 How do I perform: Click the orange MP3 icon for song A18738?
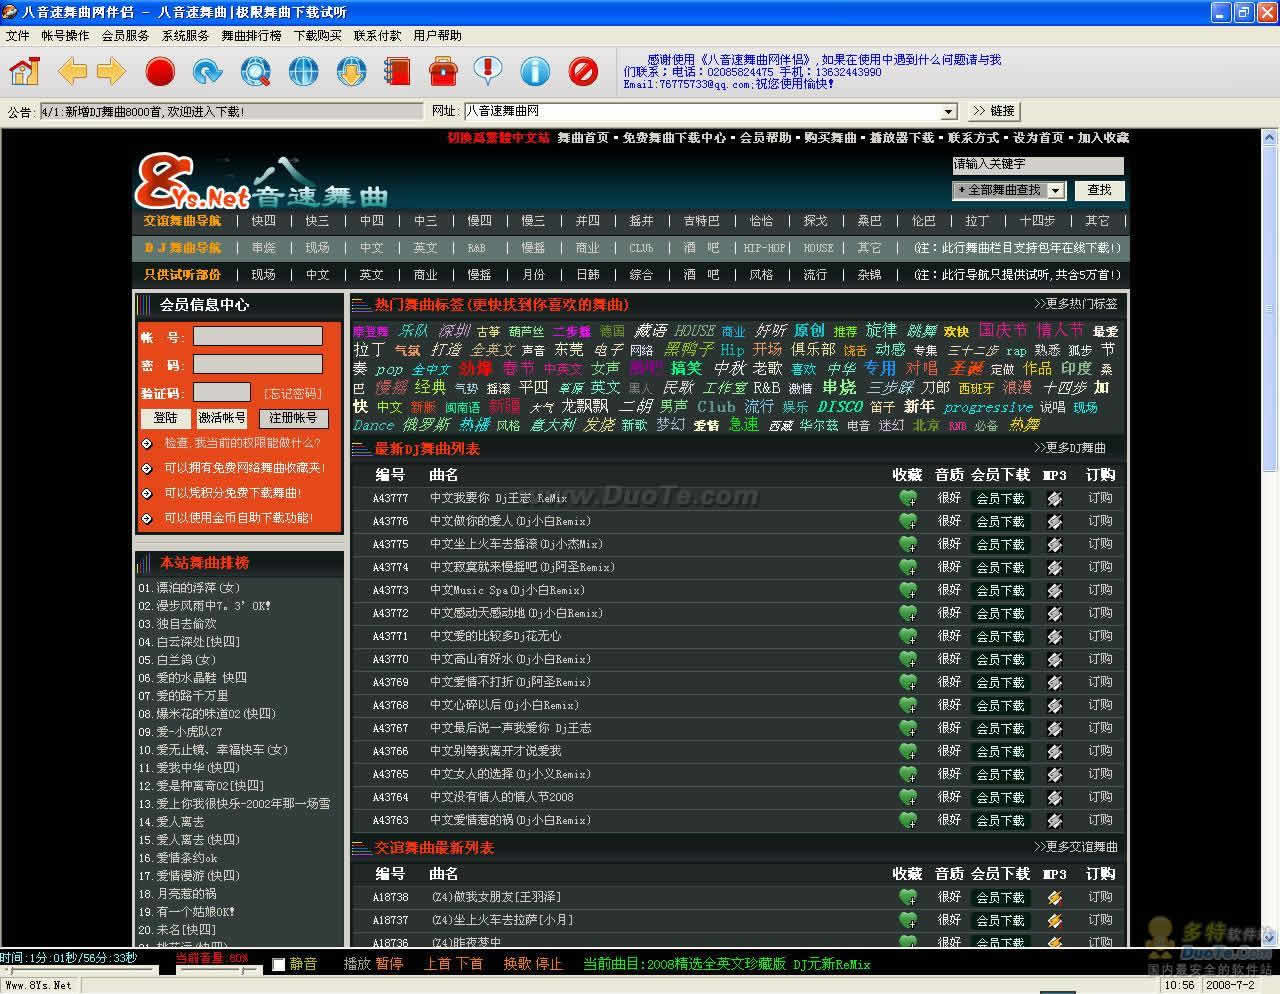point(1055,897)
